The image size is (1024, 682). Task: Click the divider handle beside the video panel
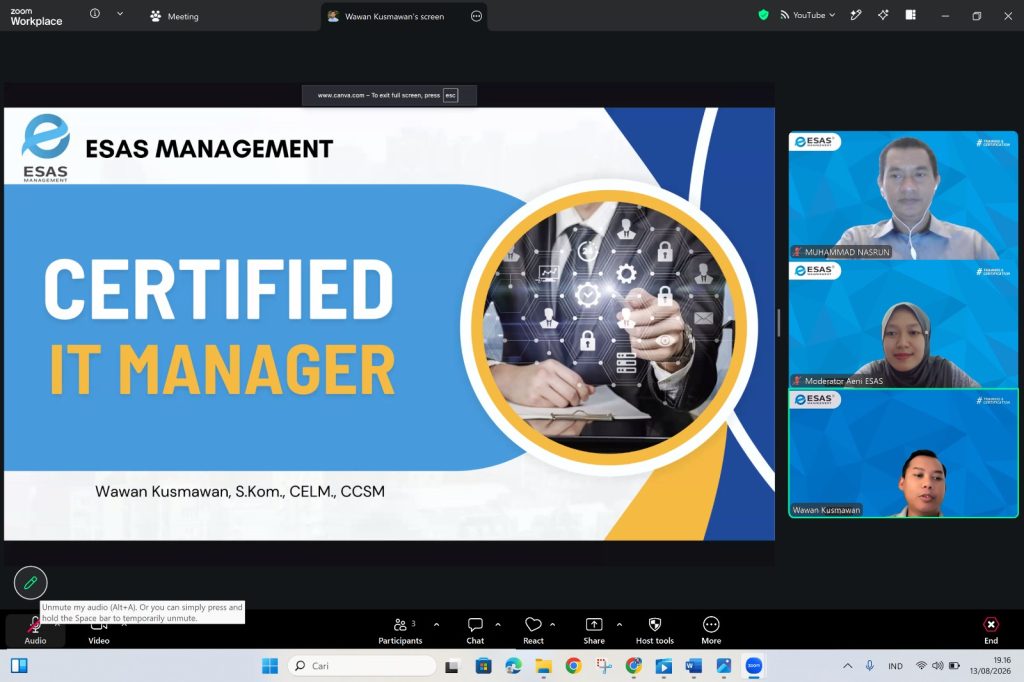pyautogui.click(x=778, y=323)
